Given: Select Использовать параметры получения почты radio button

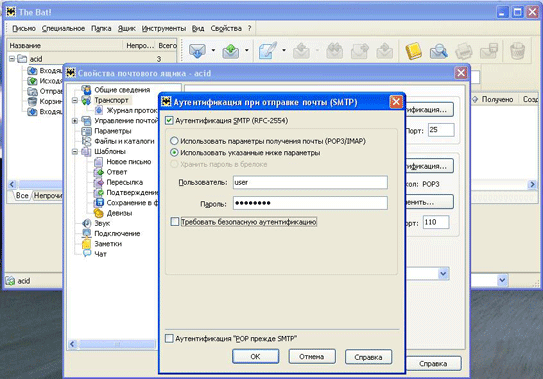Looking at the screenshot, I should 174,141.
